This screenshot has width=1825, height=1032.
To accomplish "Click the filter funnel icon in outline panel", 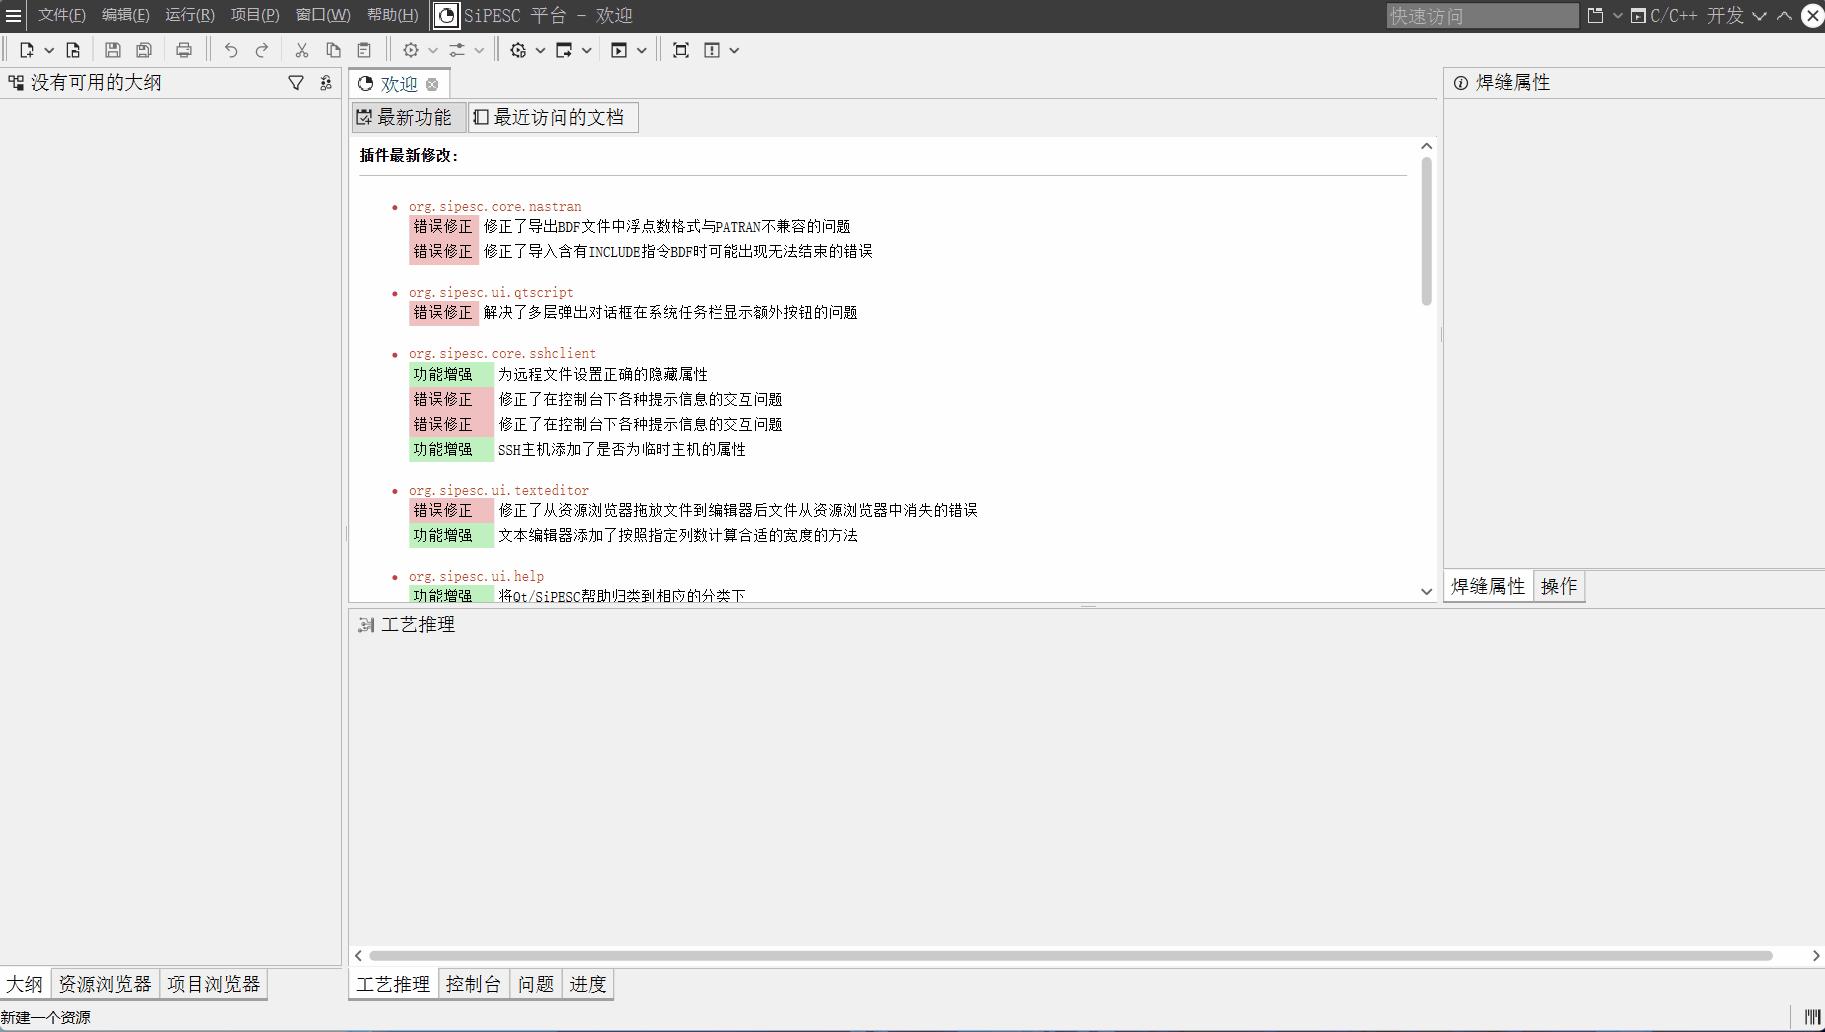I will tap(296, 83).
